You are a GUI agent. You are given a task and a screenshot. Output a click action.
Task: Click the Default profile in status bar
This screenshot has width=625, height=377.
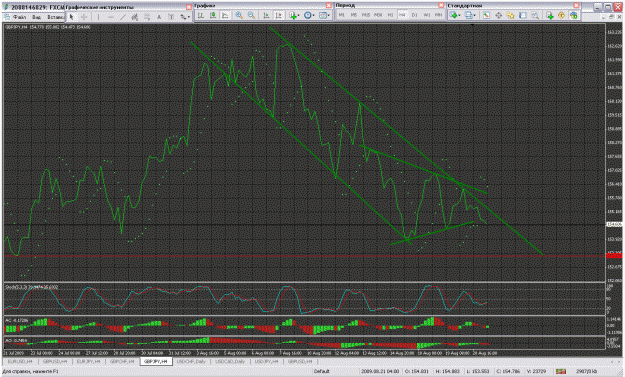coord(321,371)
